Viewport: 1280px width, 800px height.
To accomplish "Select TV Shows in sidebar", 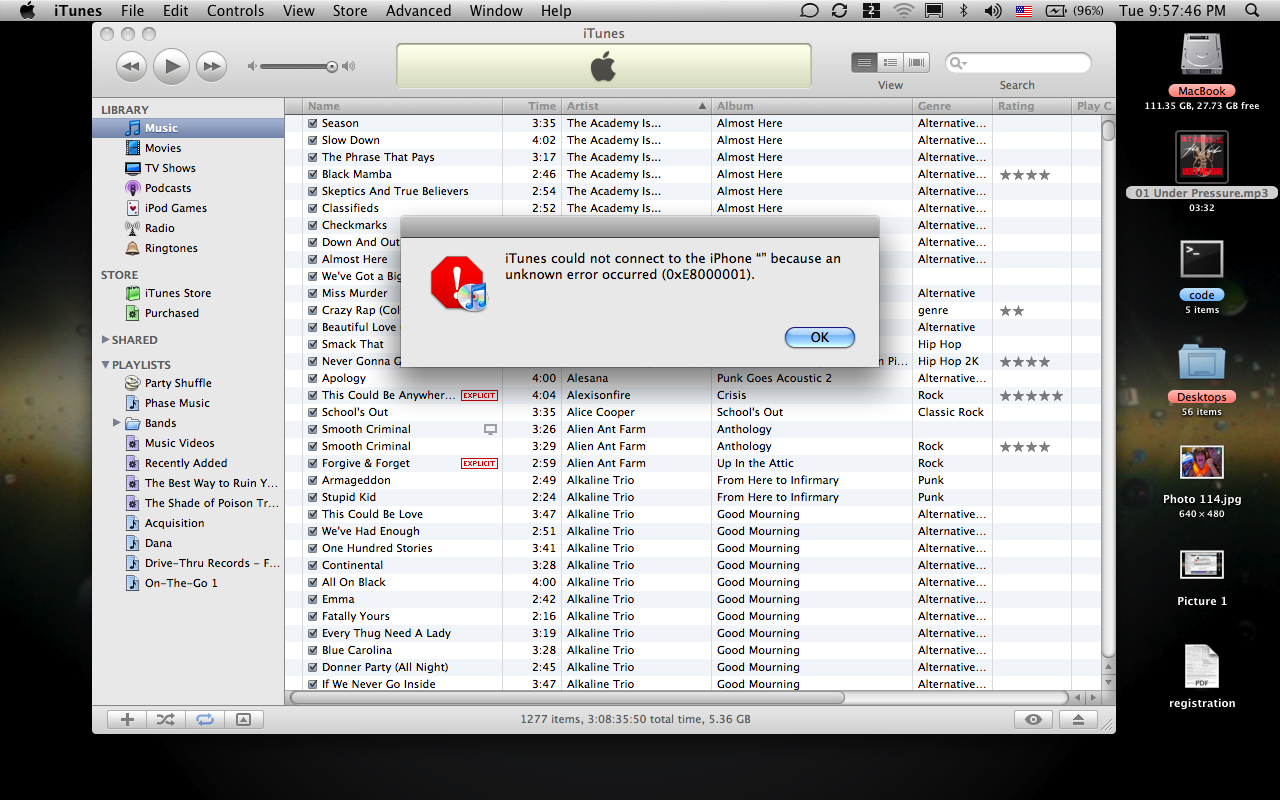I will click(188, 168).
